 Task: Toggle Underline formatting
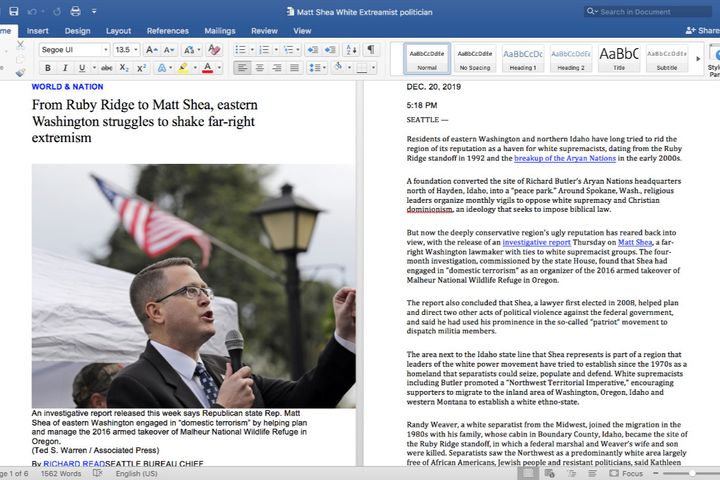[82, 68]
